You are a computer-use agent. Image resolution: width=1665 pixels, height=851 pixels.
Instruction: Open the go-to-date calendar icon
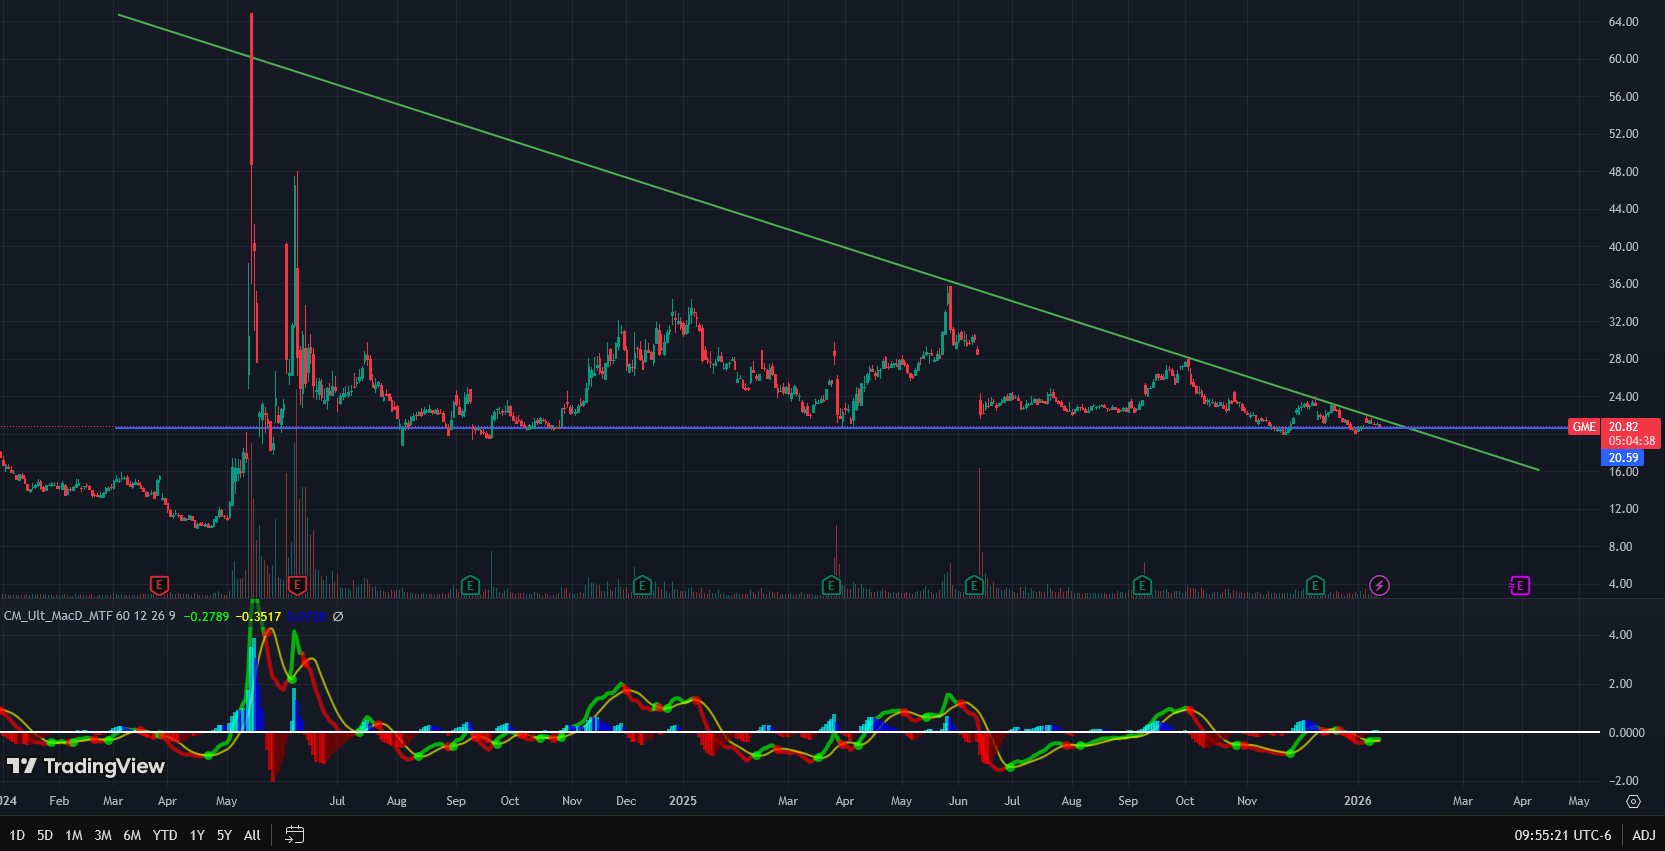pyautogui.click(x=294, y=834)
